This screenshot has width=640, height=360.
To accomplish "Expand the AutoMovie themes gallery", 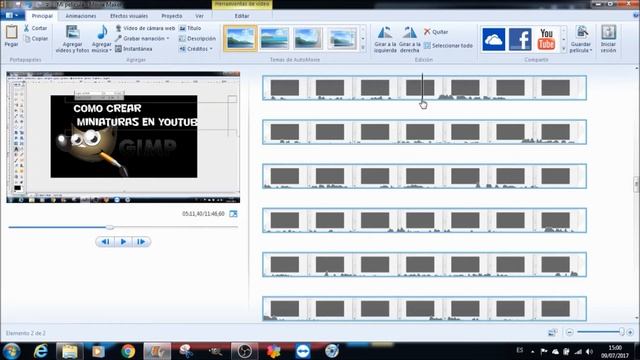I will 363,48.
